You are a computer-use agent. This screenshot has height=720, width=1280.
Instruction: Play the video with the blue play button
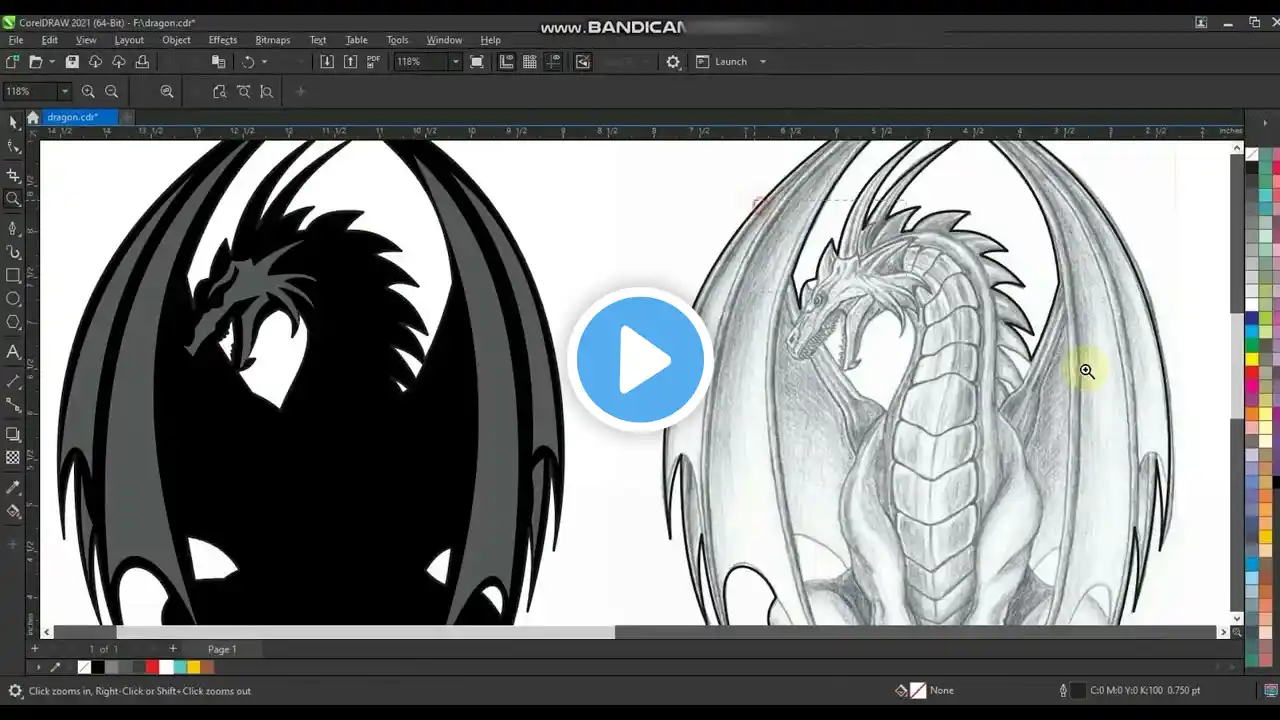(640, 360)
